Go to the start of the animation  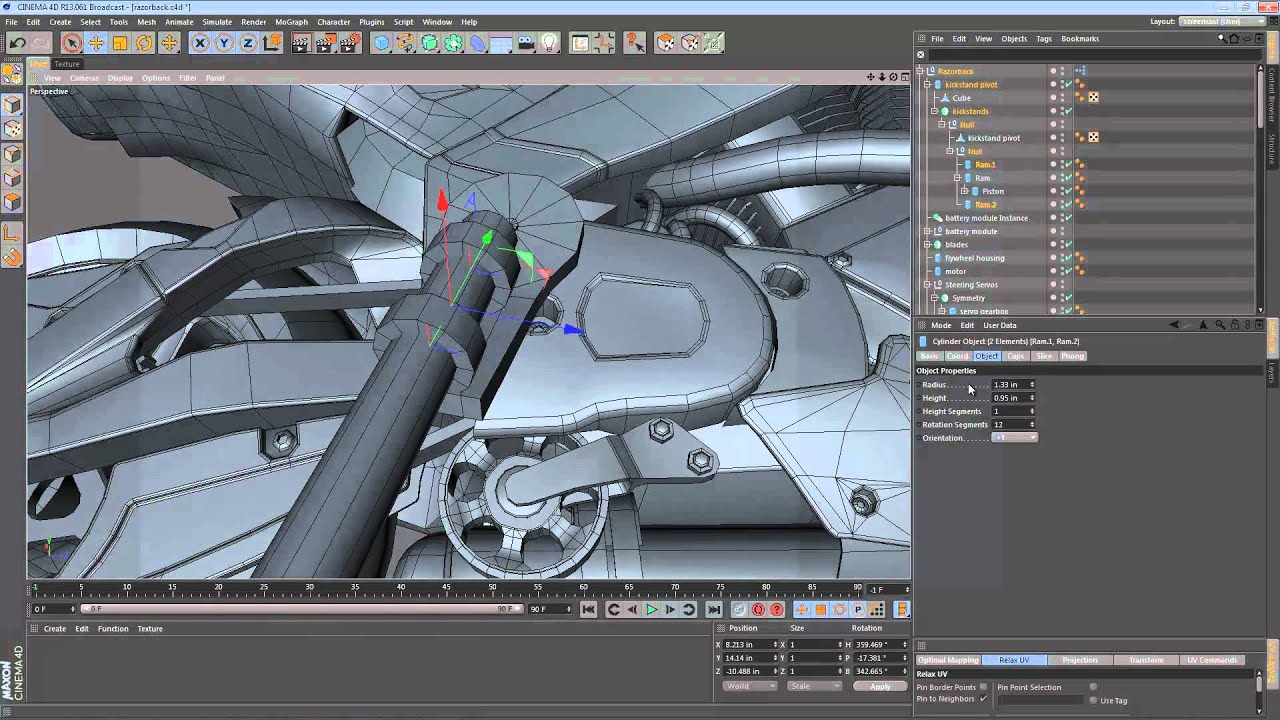pyautogui.click(x=588, y=609)
